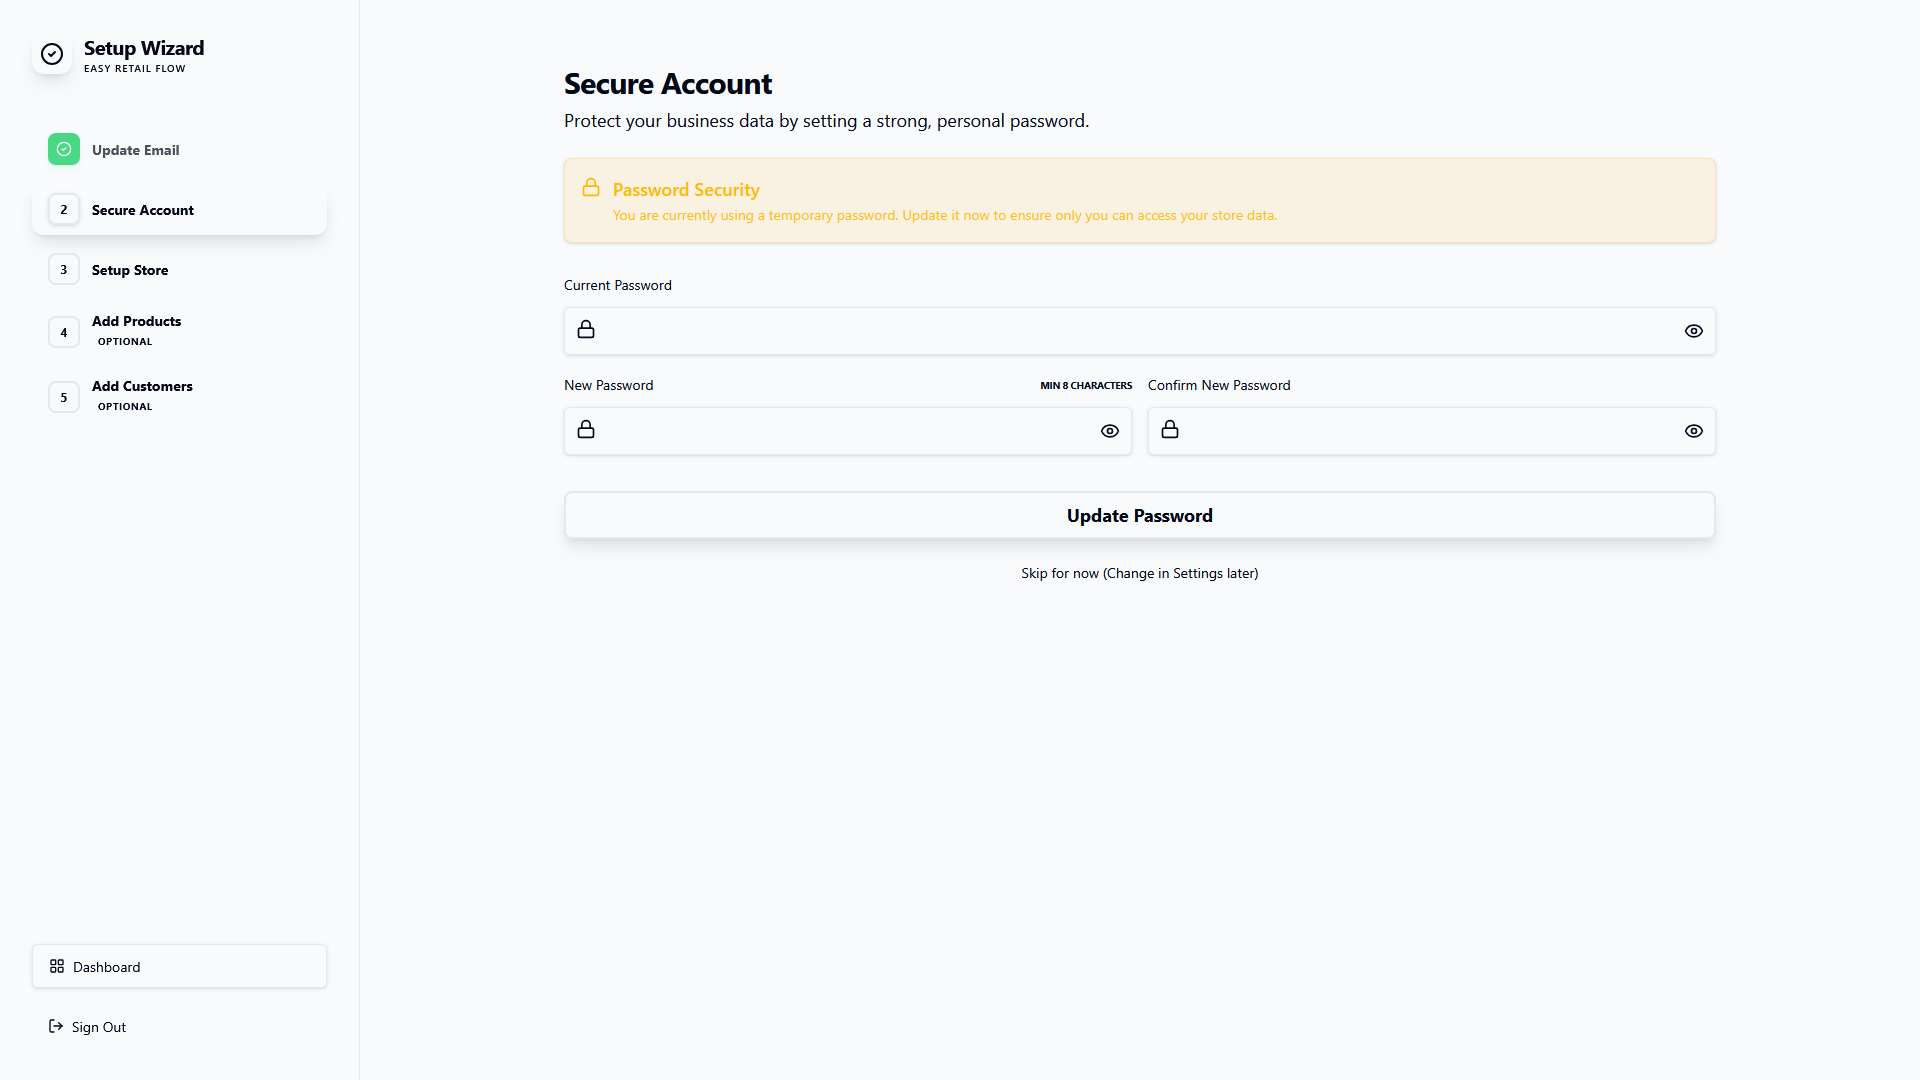The height and width of the screenshot is (1080, 1920).
Task: Click the temporary password warning message
Action: click(945, 215)
